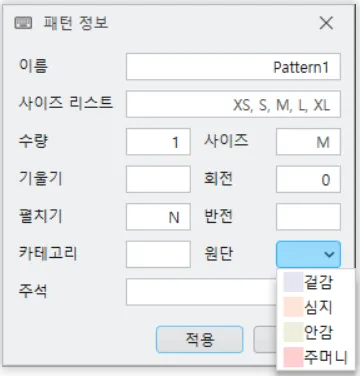Close the 패턴 정보 dialog
Viewport: 360px width, 376px height.
tap(326, 23)
